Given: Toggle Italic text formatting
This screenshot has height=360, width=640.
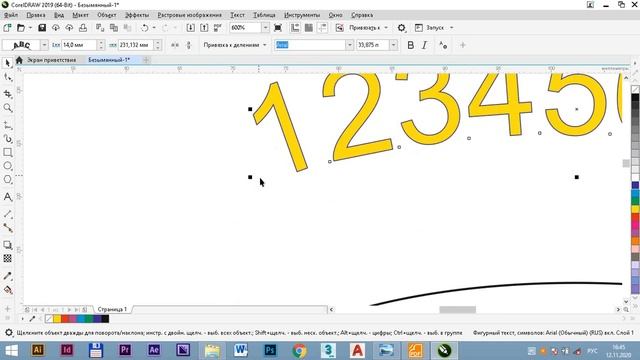Looking at the screenshot, I should coord(424,45).
